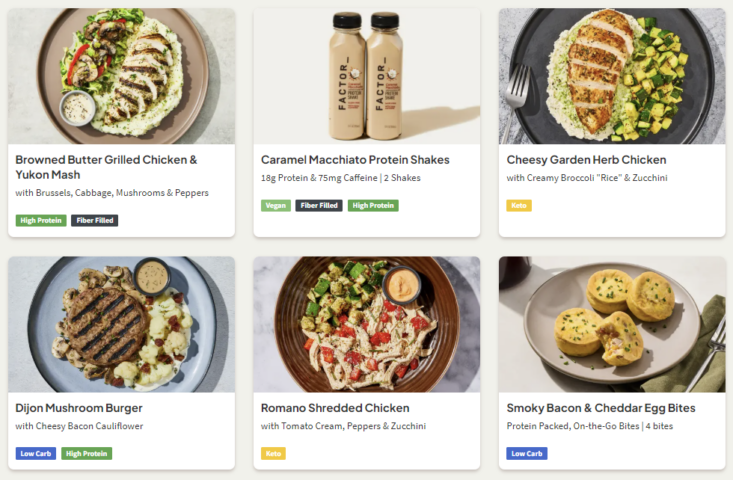Select the Dijon Mushroom Burger meal image

(x=121, y=324)
